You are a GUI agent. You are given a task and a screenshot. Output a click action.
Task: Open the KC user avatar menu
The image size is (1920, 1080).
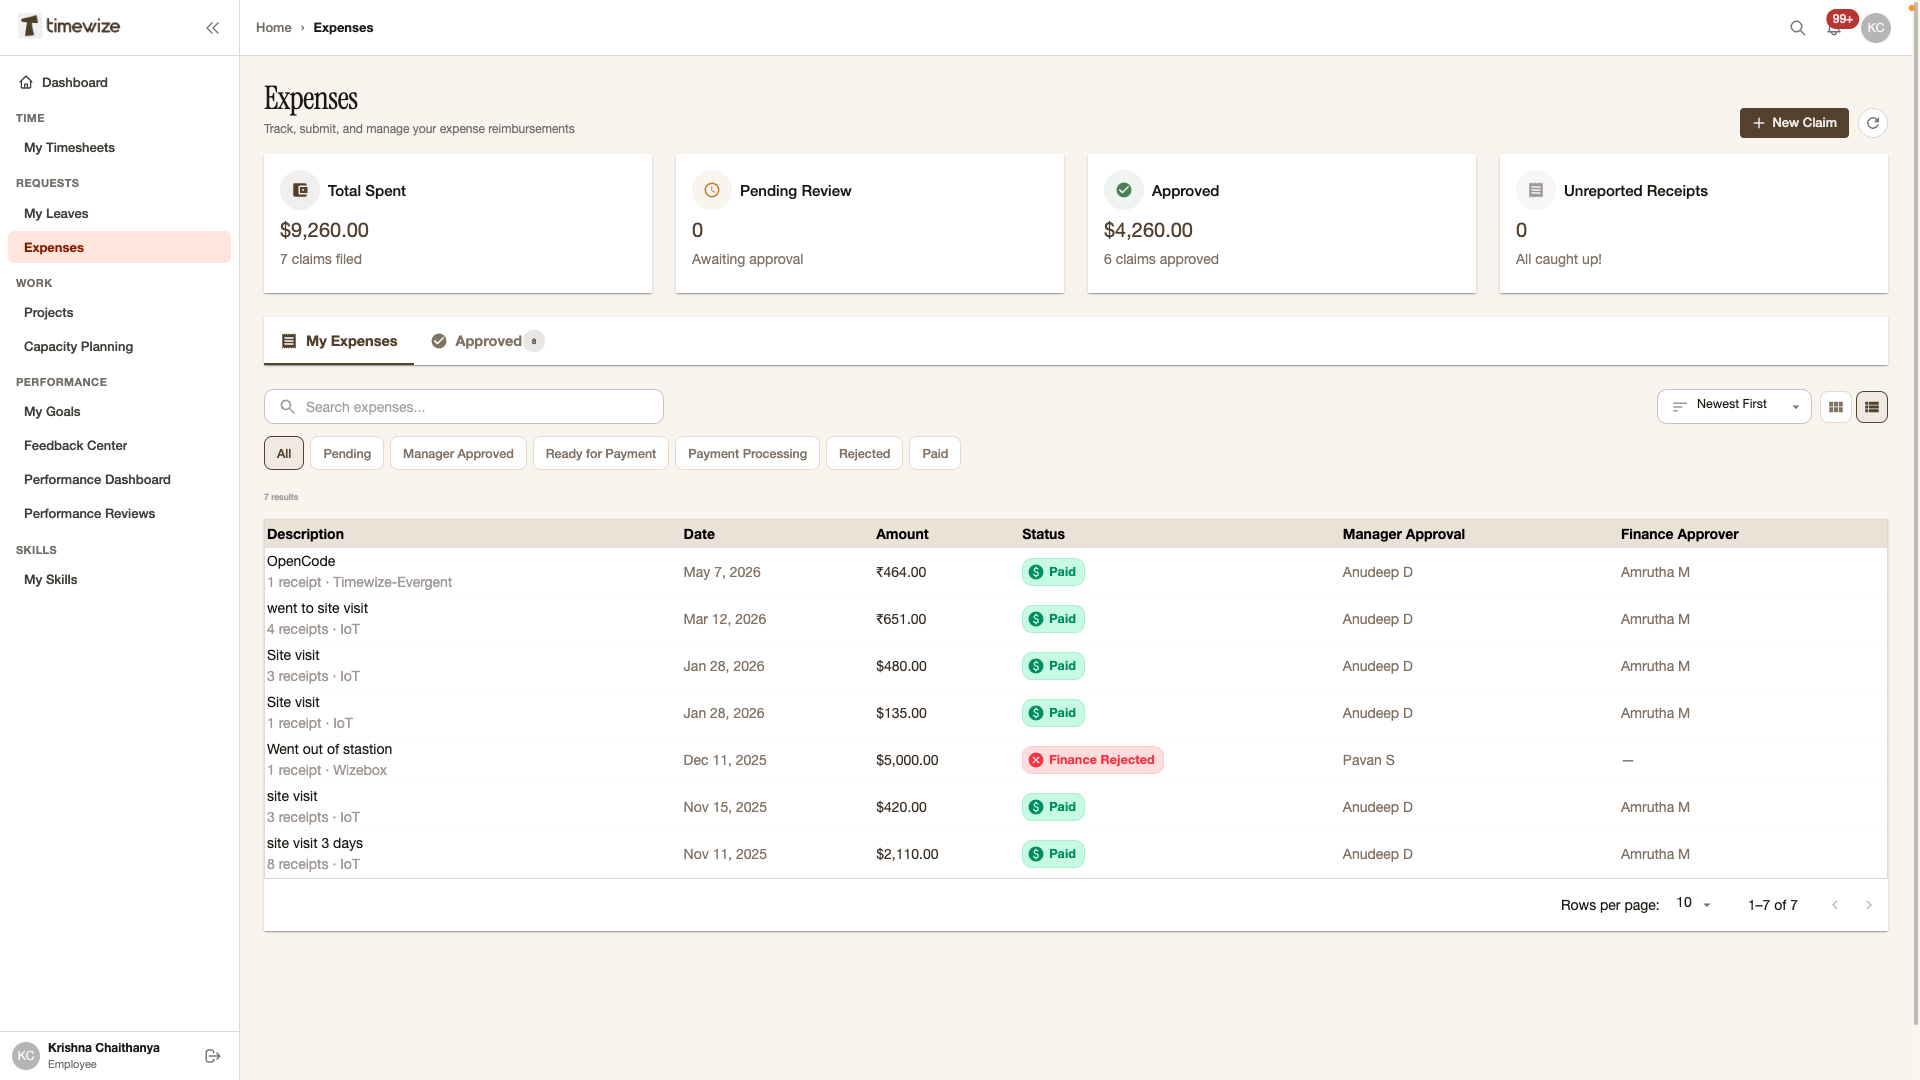point(1876,28)
